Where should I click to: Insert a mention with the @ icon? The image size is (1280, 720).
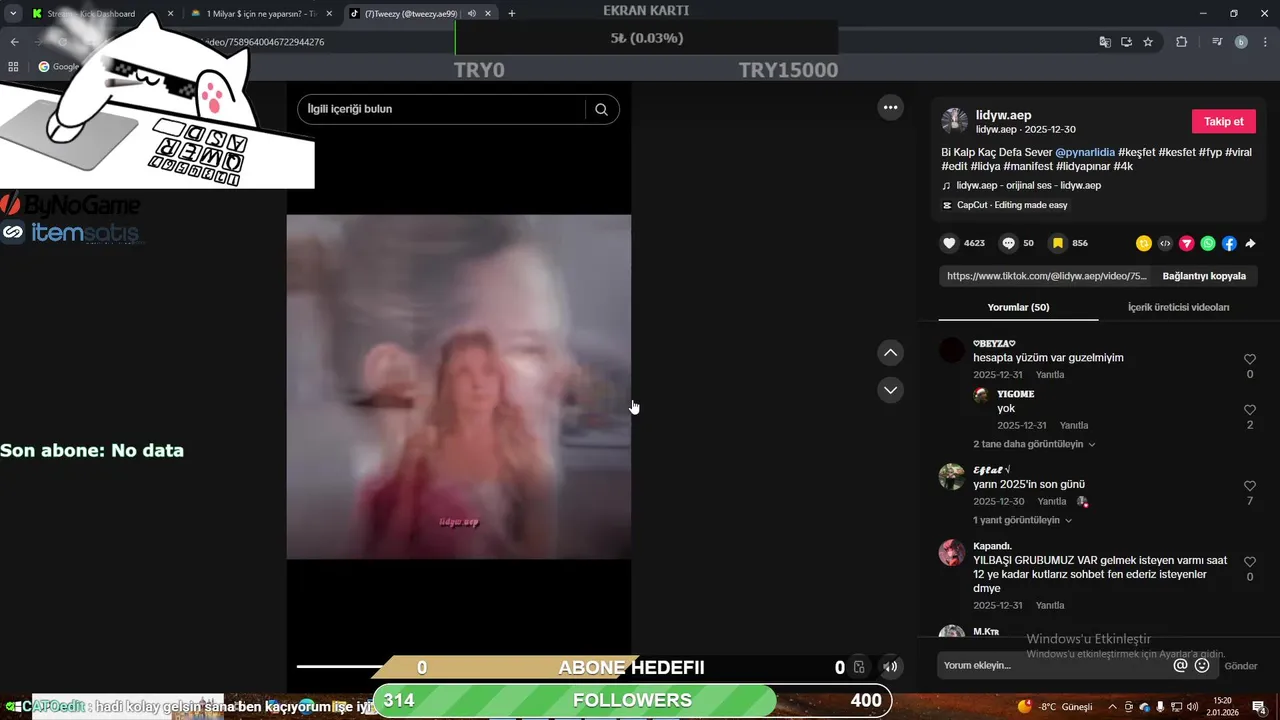tap(1180, 665)
